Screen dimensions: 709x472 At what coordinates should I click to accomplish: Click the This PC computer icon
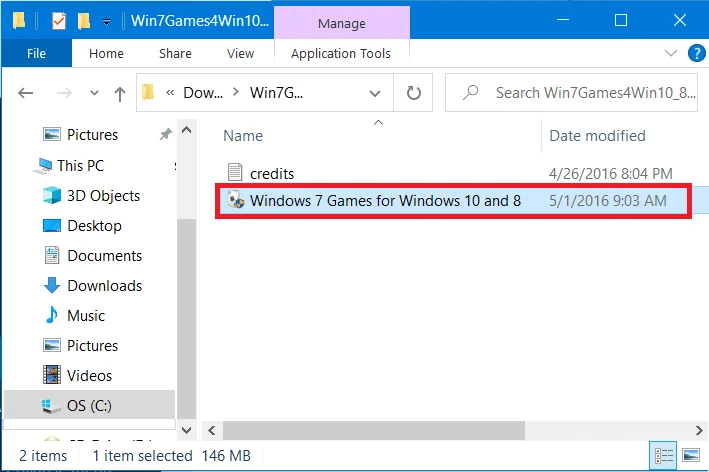click(x=43, y=166)
